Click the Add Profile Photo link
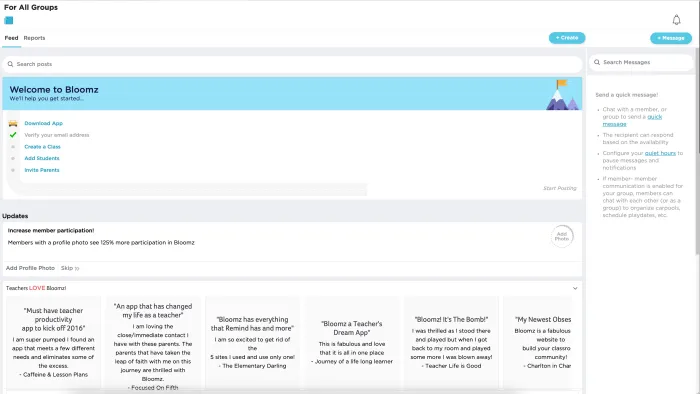Viewport: 700px width, 394px height. point(30,268)
